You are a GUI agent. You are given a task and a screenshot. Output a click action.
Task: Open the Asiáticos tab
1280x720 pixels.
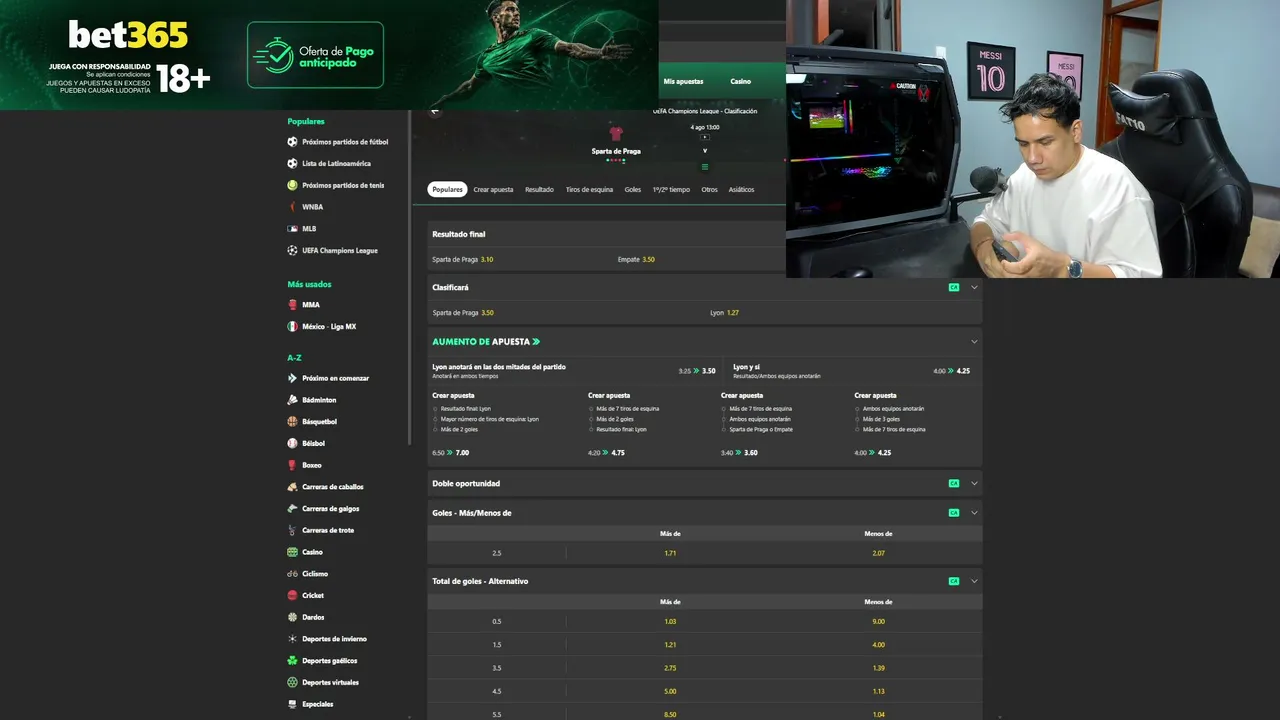(x=741, y=189)
